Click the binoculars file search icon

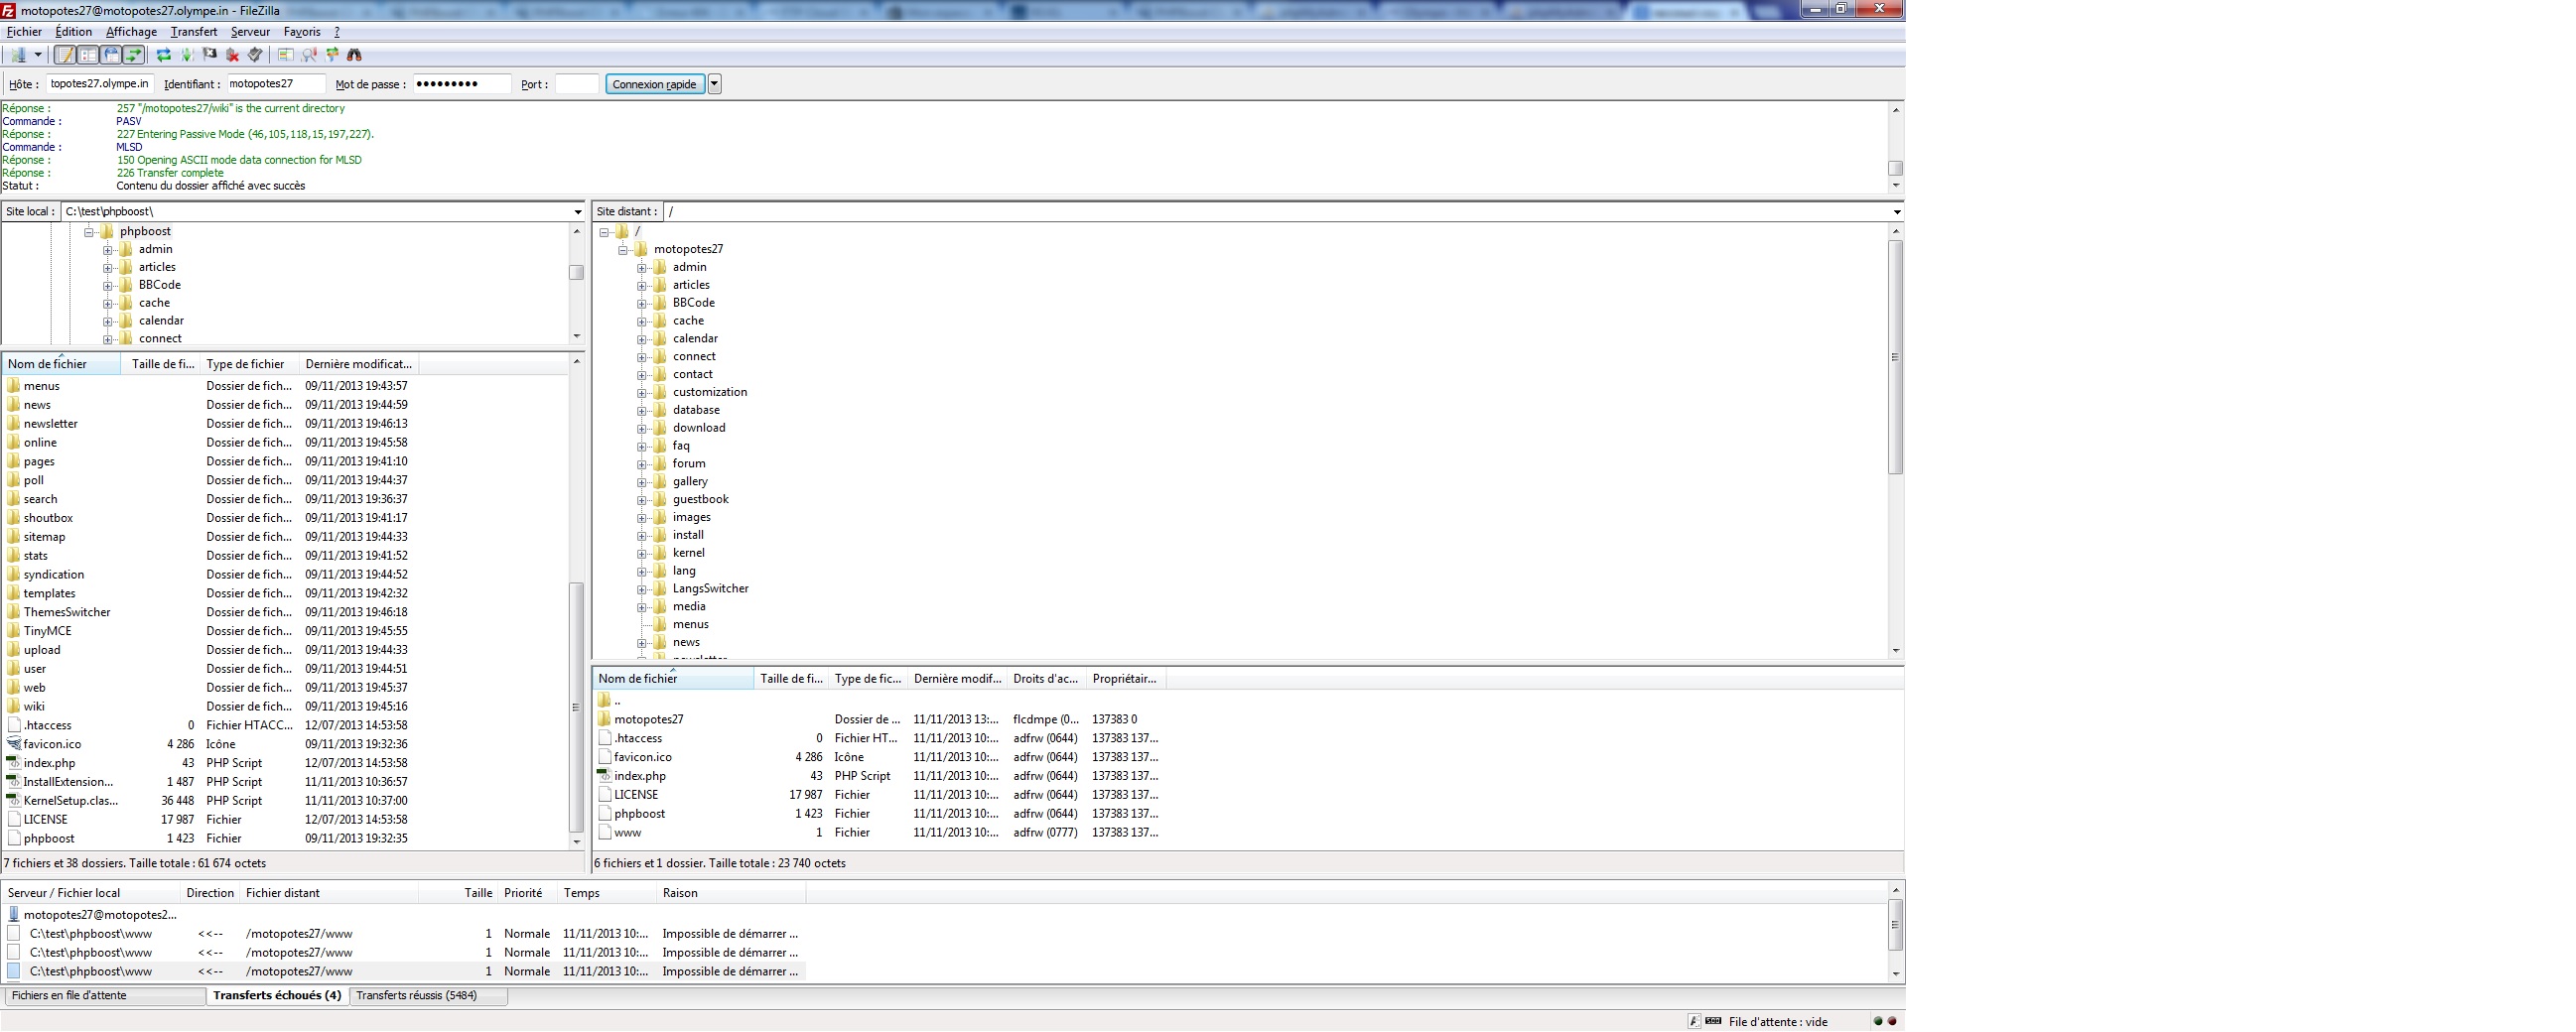(x=354, y=55)
